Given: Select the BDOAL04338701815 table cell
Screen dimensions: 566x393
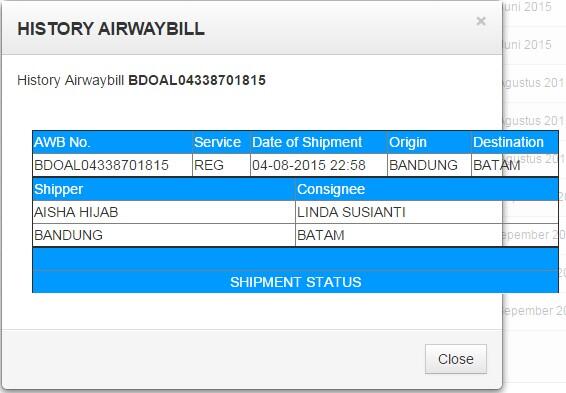Looking at the screenshot, I should [113, 165].
